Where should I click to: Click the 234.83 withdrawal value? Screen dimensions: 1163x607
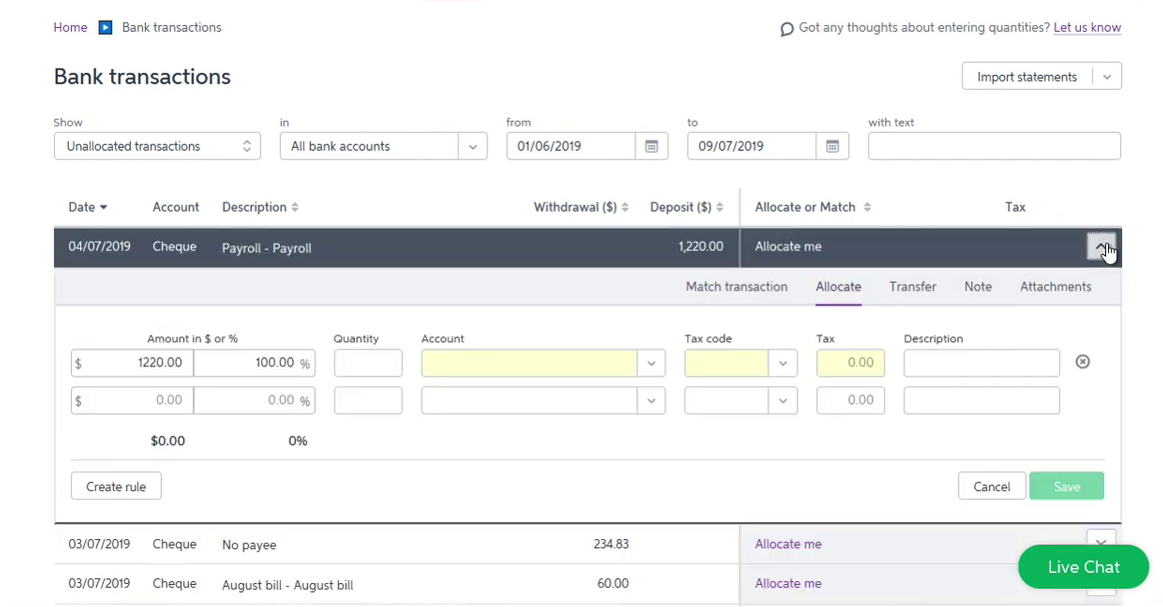tap(611, 544)
